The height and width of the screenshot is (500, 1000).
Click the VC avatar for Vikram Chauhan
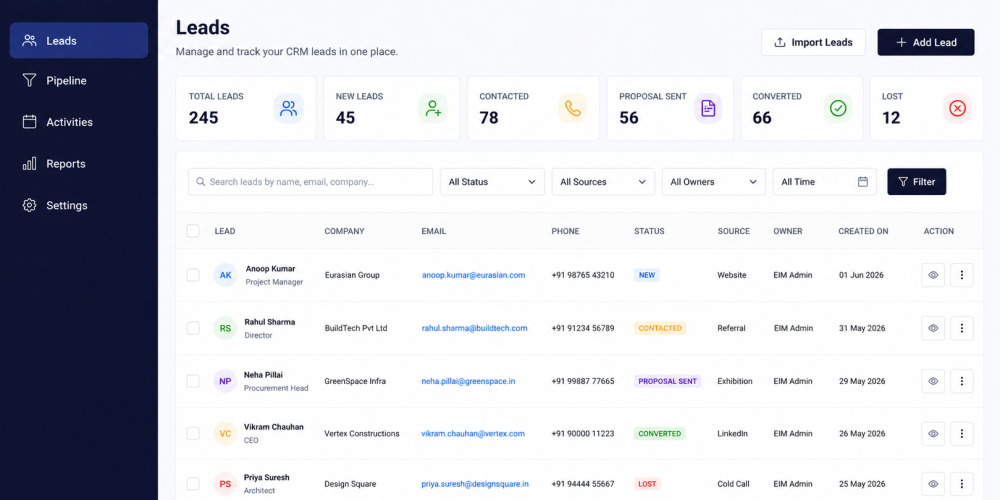point(225,434)
